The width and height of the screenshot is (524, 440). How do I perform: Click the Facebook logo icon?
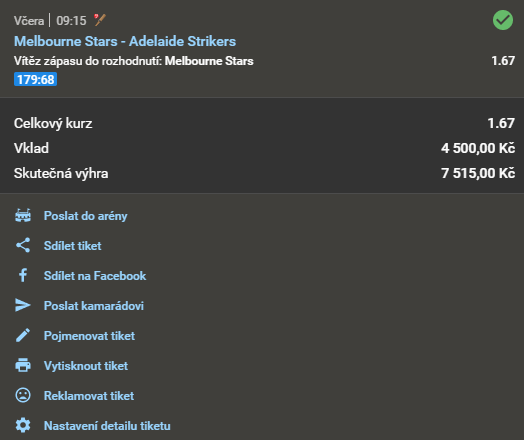point(23,275)
